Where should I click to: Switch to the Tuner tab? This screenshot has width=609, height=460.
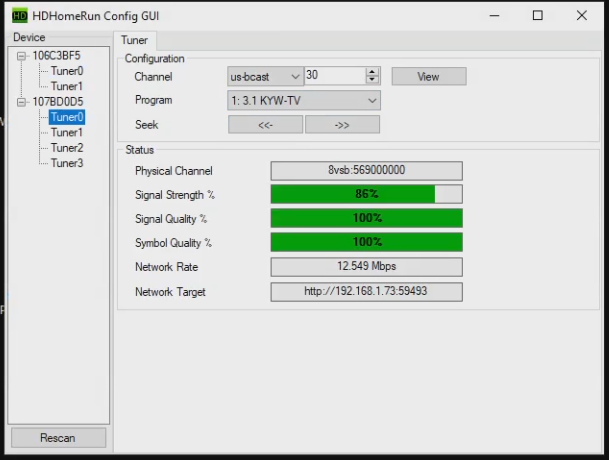point(134,40)
